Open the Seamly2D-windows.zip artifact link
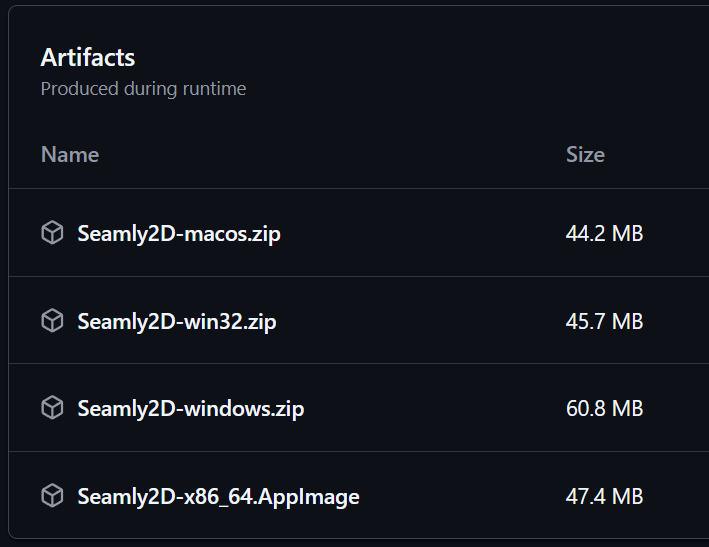The width and height of the screenshot is (709, 547). point(190,409)
